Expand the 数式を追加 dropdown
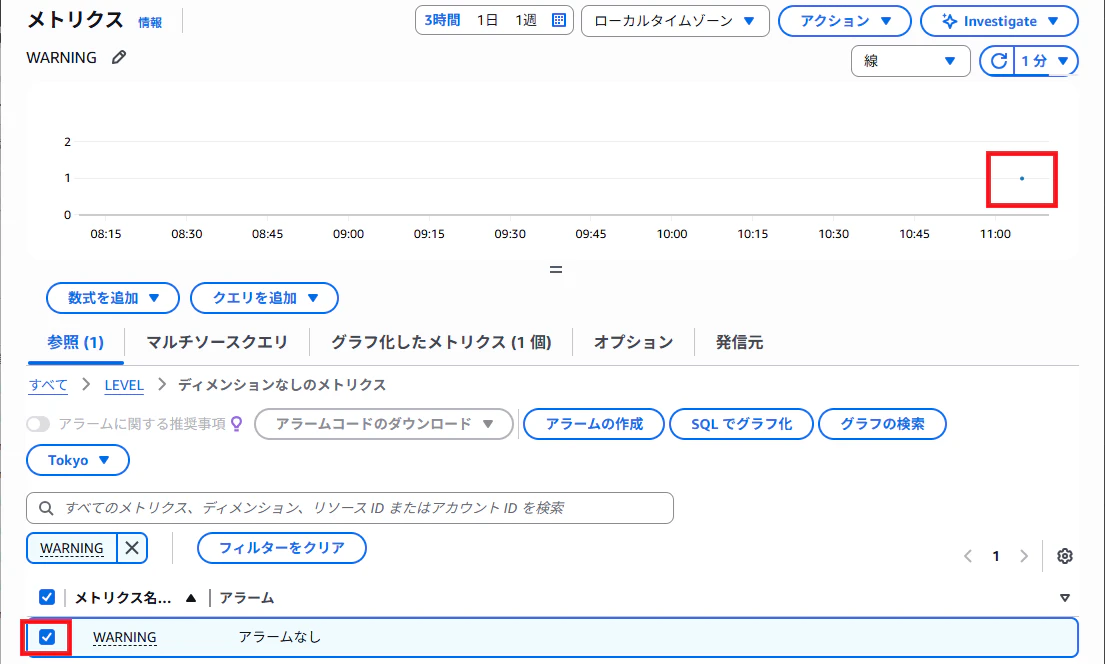This screenshot has width=1105, height=664. (x=113, y=298)
